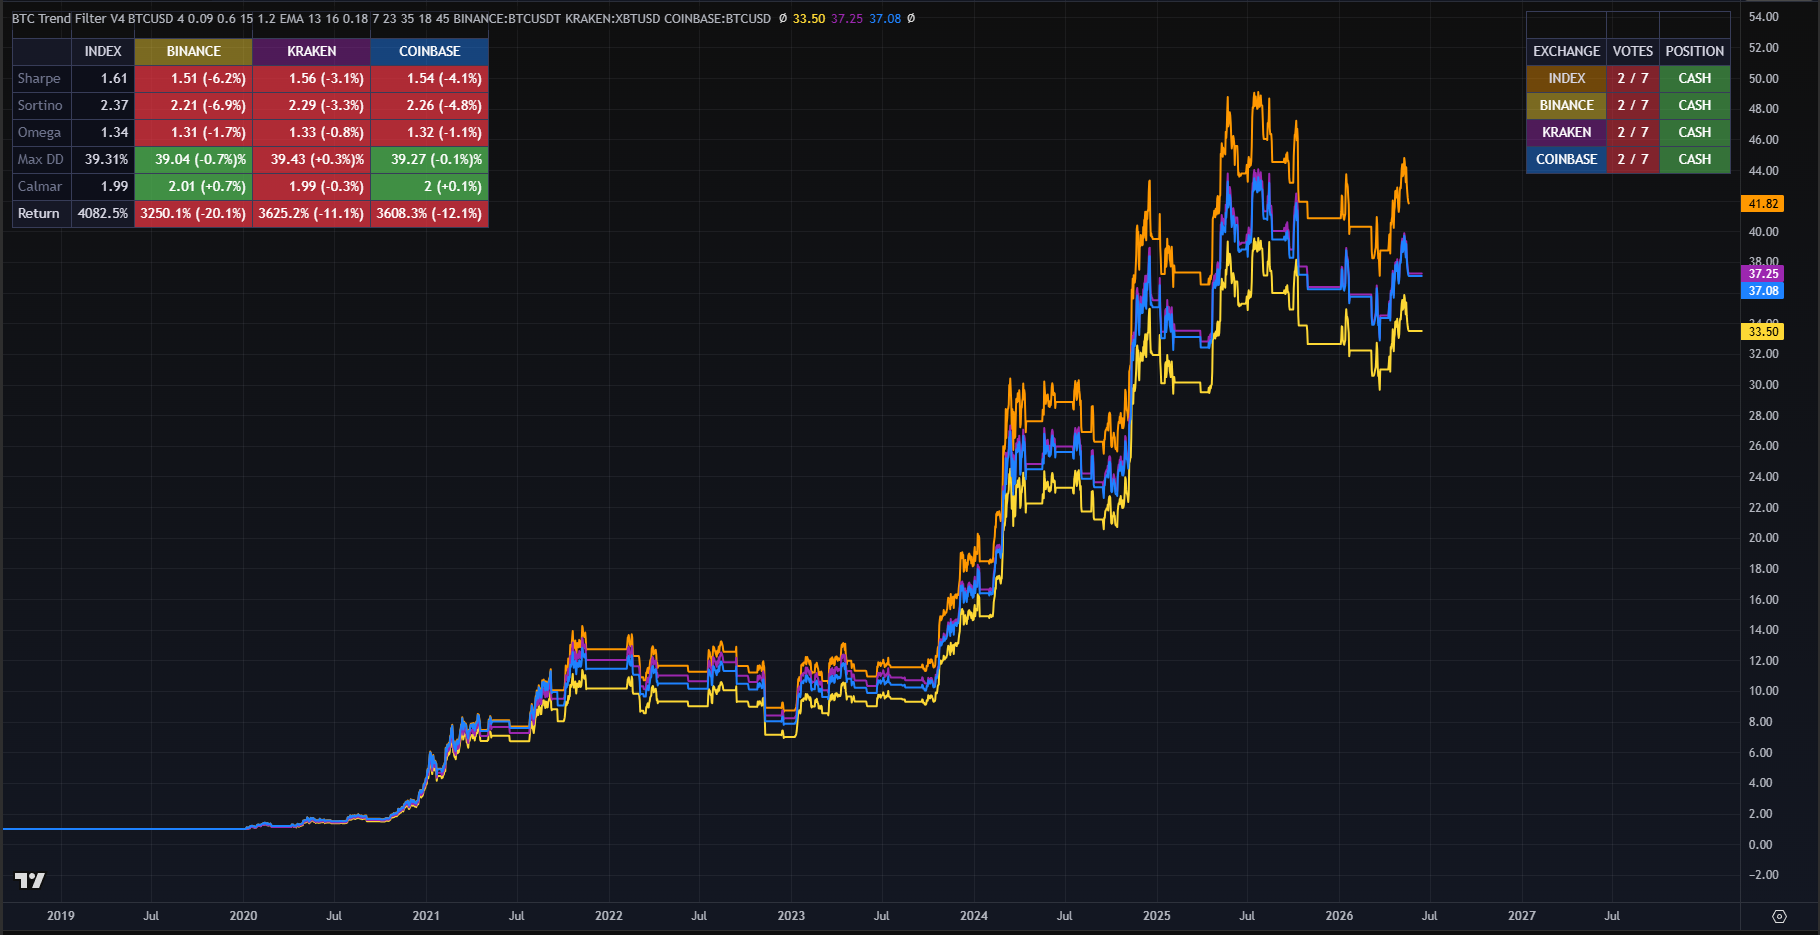Select the BTC Trend Filter V4 indicator title

[x=67, y=18]
